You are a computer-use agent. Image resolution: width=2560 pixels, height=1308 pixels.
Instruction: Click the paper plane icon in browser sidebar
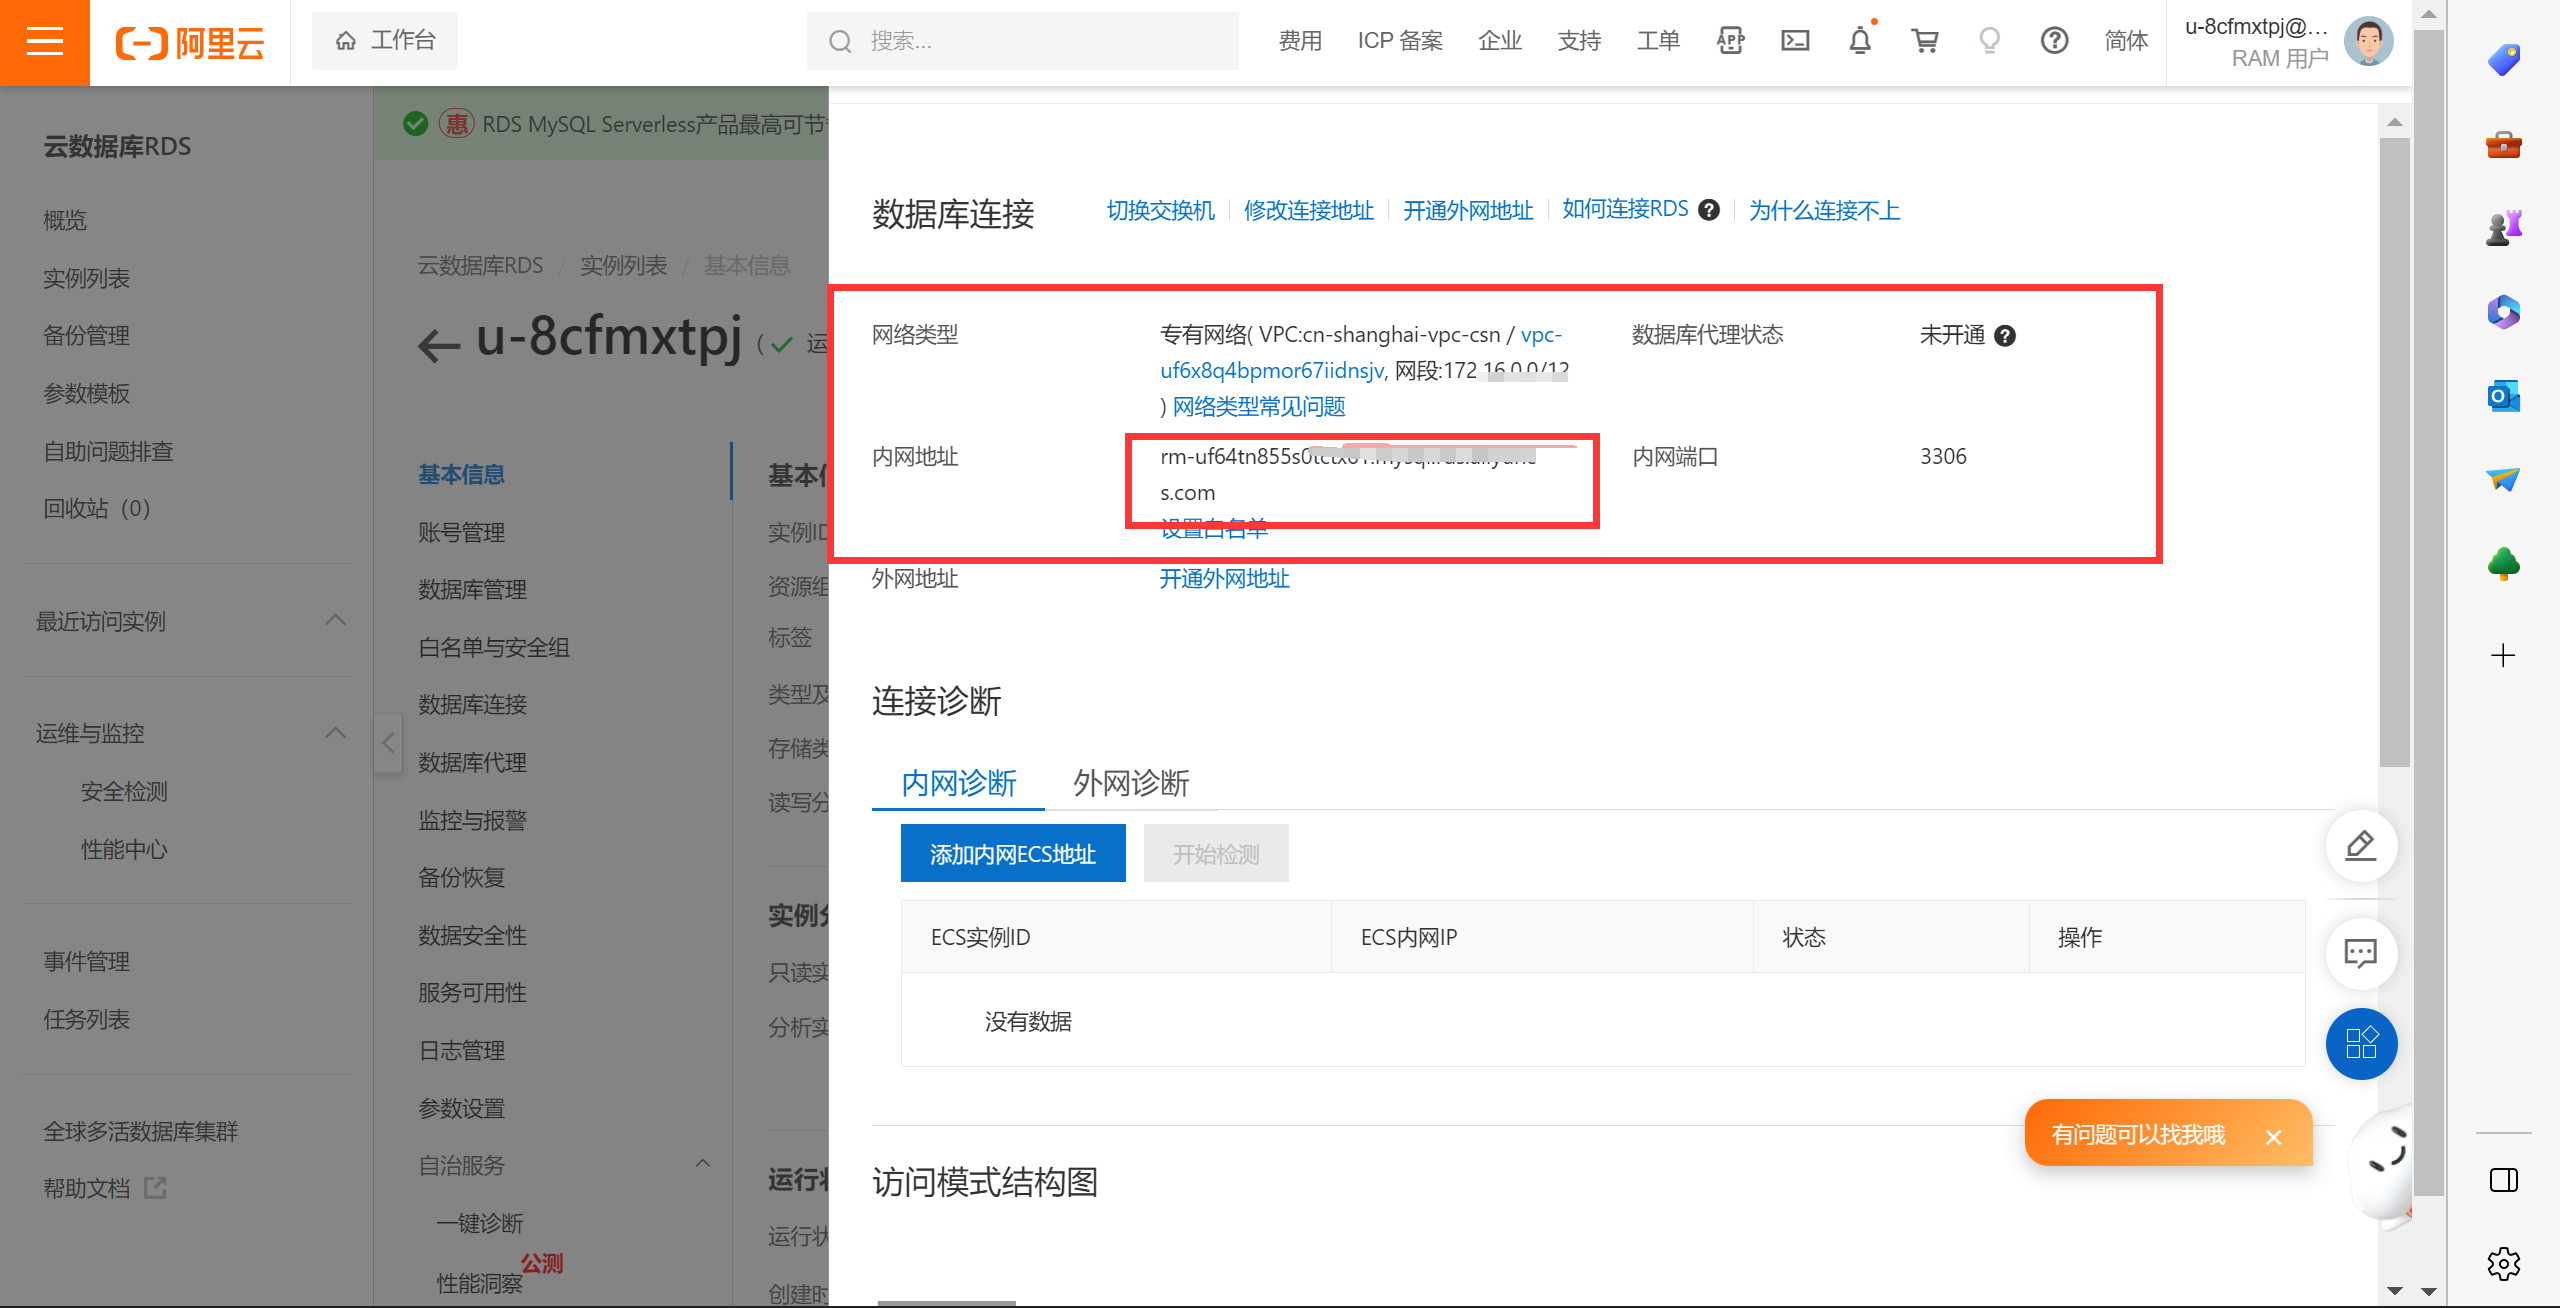pos(2504,480)
